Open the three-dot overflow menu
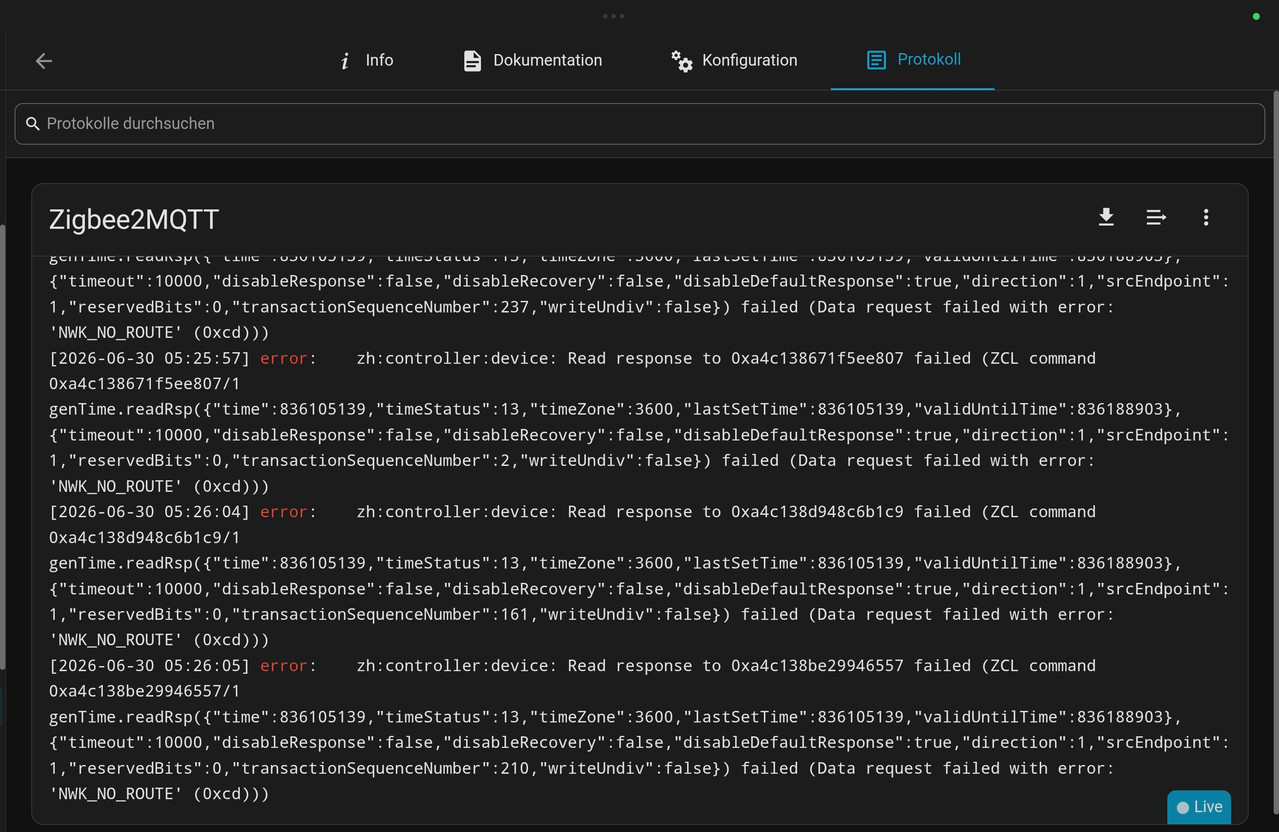Screen dimensions: 1279x832 tap(1206, 217)
